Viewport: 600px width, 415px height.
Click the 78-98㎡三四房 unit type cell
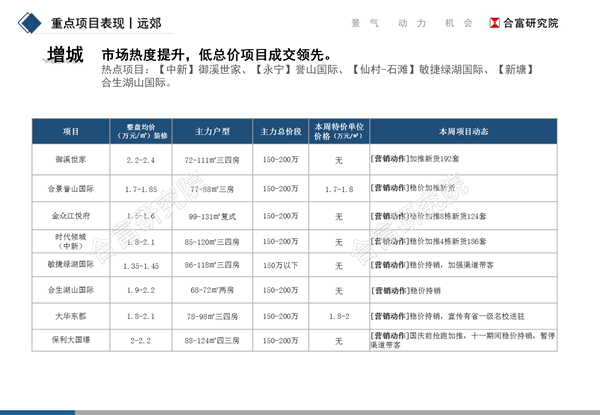pos(212,317)
